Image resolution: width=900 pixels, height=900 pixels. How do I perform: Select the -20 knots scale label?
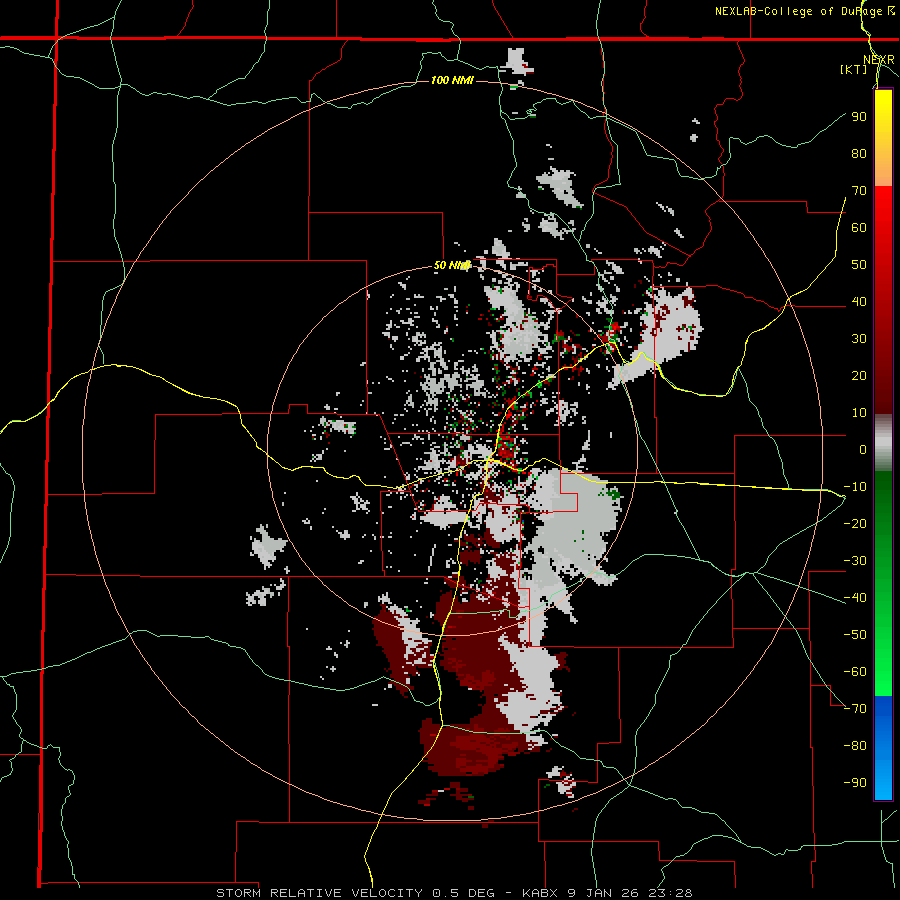(855, 523)
